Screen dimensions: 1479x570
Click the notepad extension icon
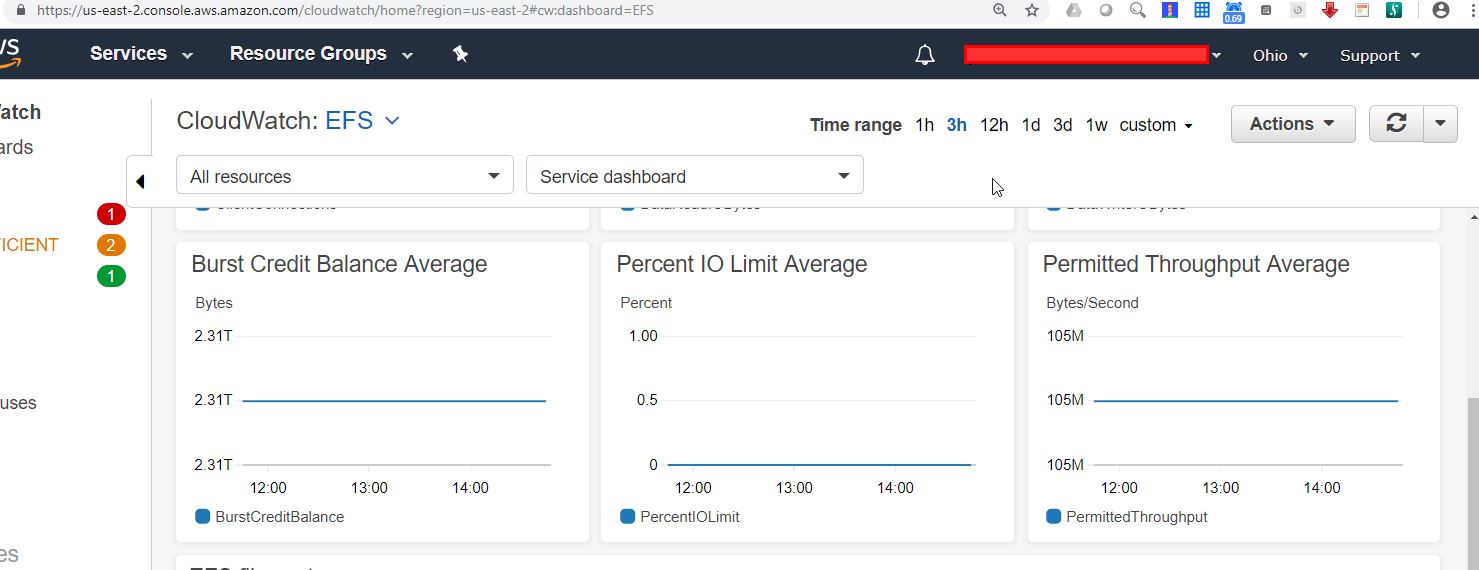click(1361, 10)
